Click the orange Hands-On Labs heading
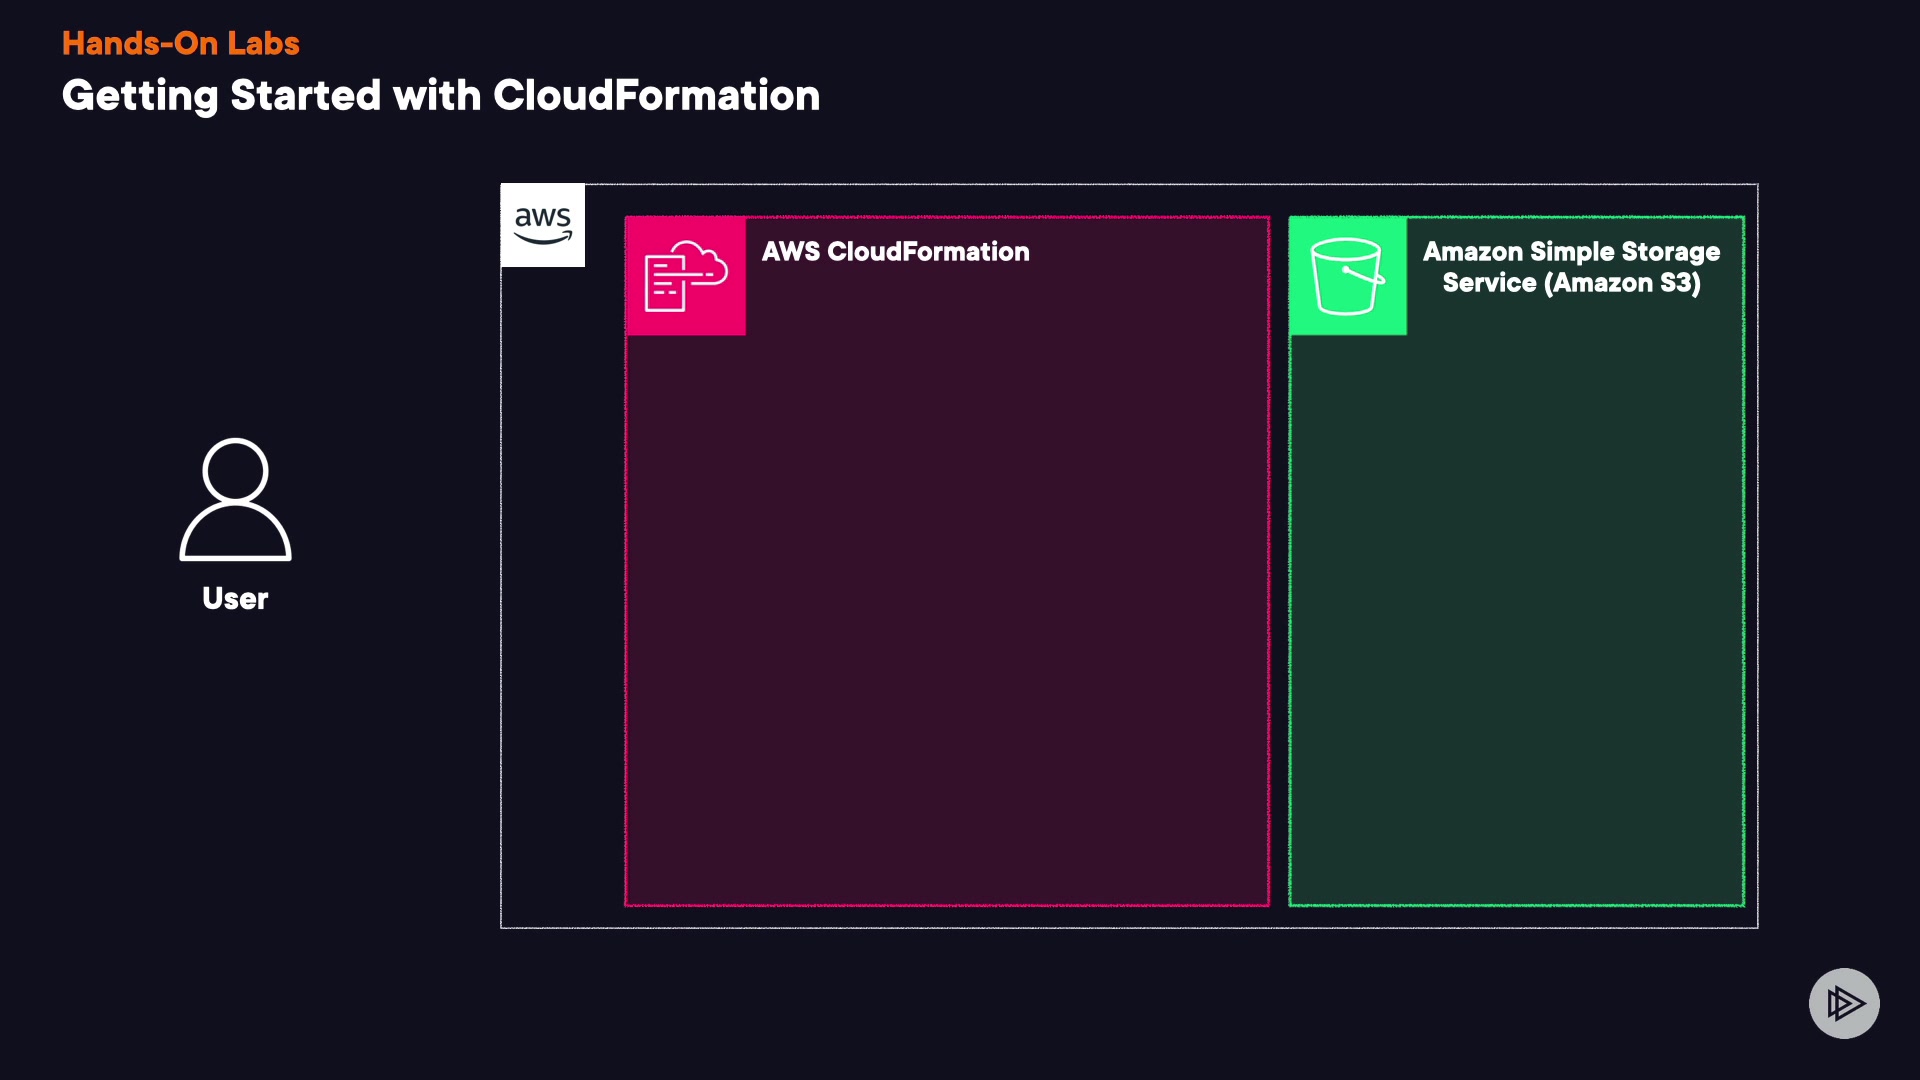 click(180, 43)
